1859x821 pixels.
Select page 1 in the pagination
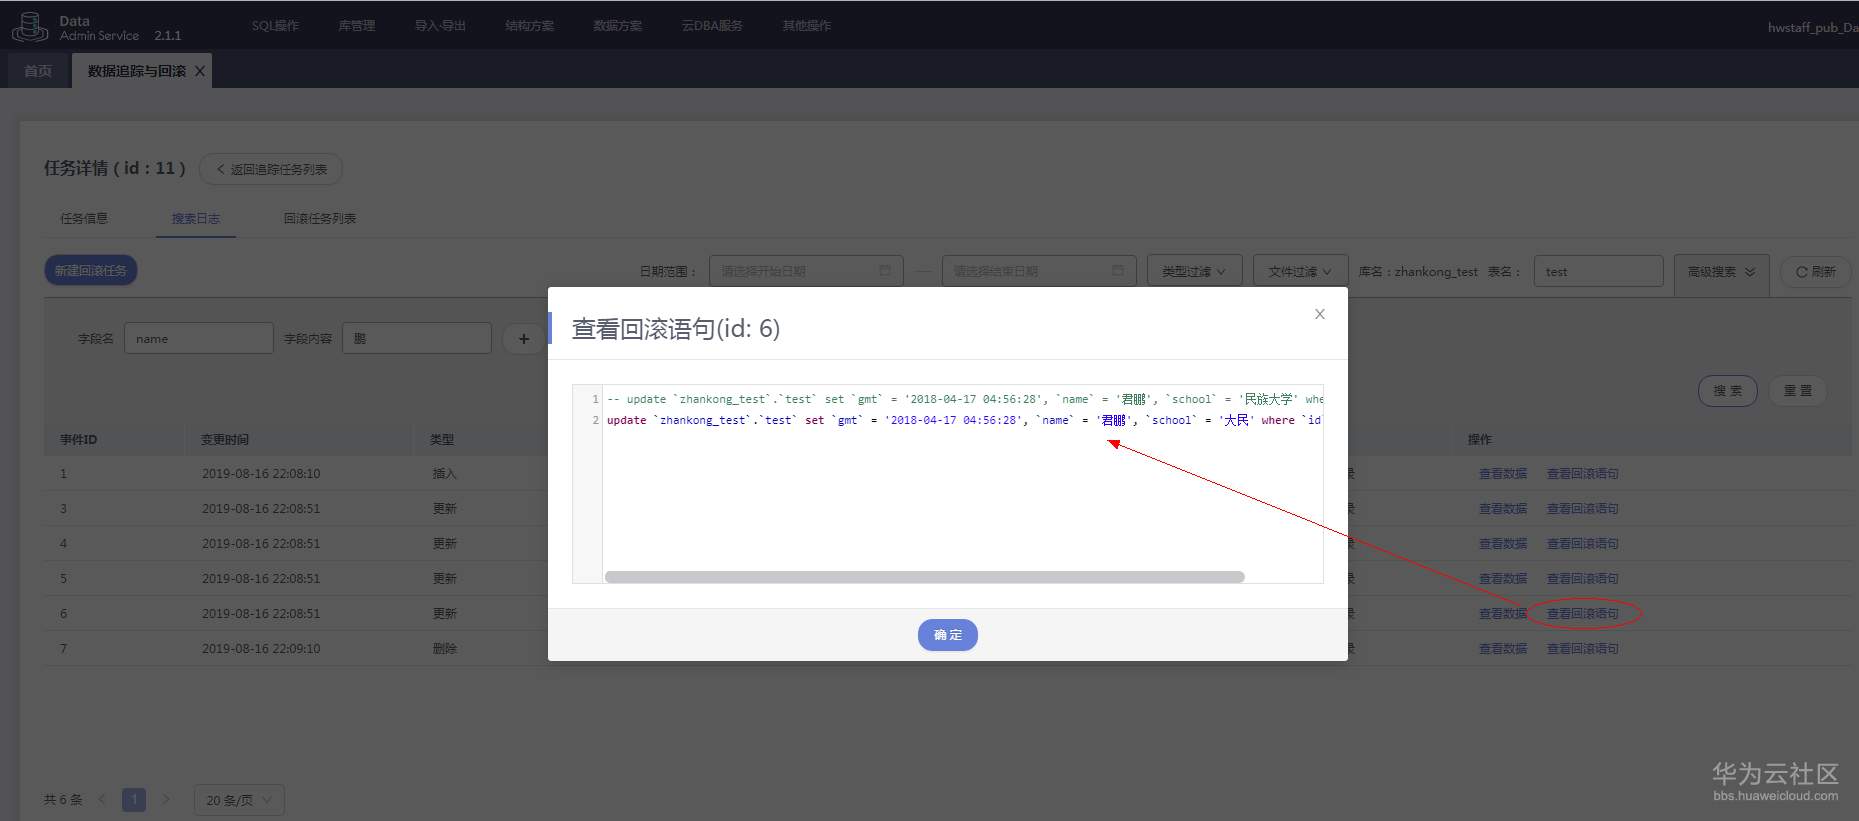[134, 799]
